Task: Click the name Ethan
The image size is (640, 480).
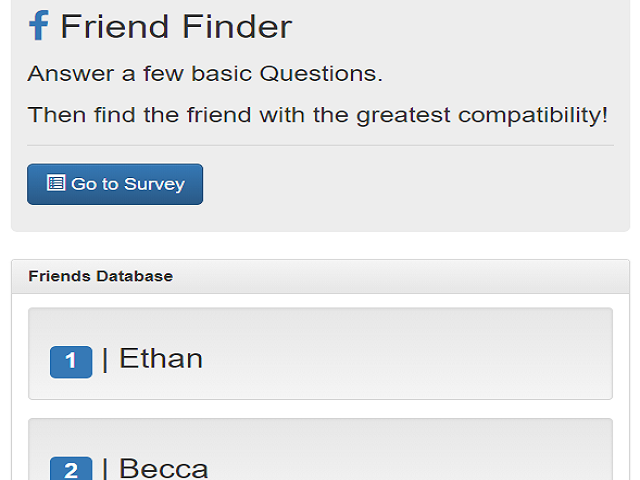Action: pos(161,358)
